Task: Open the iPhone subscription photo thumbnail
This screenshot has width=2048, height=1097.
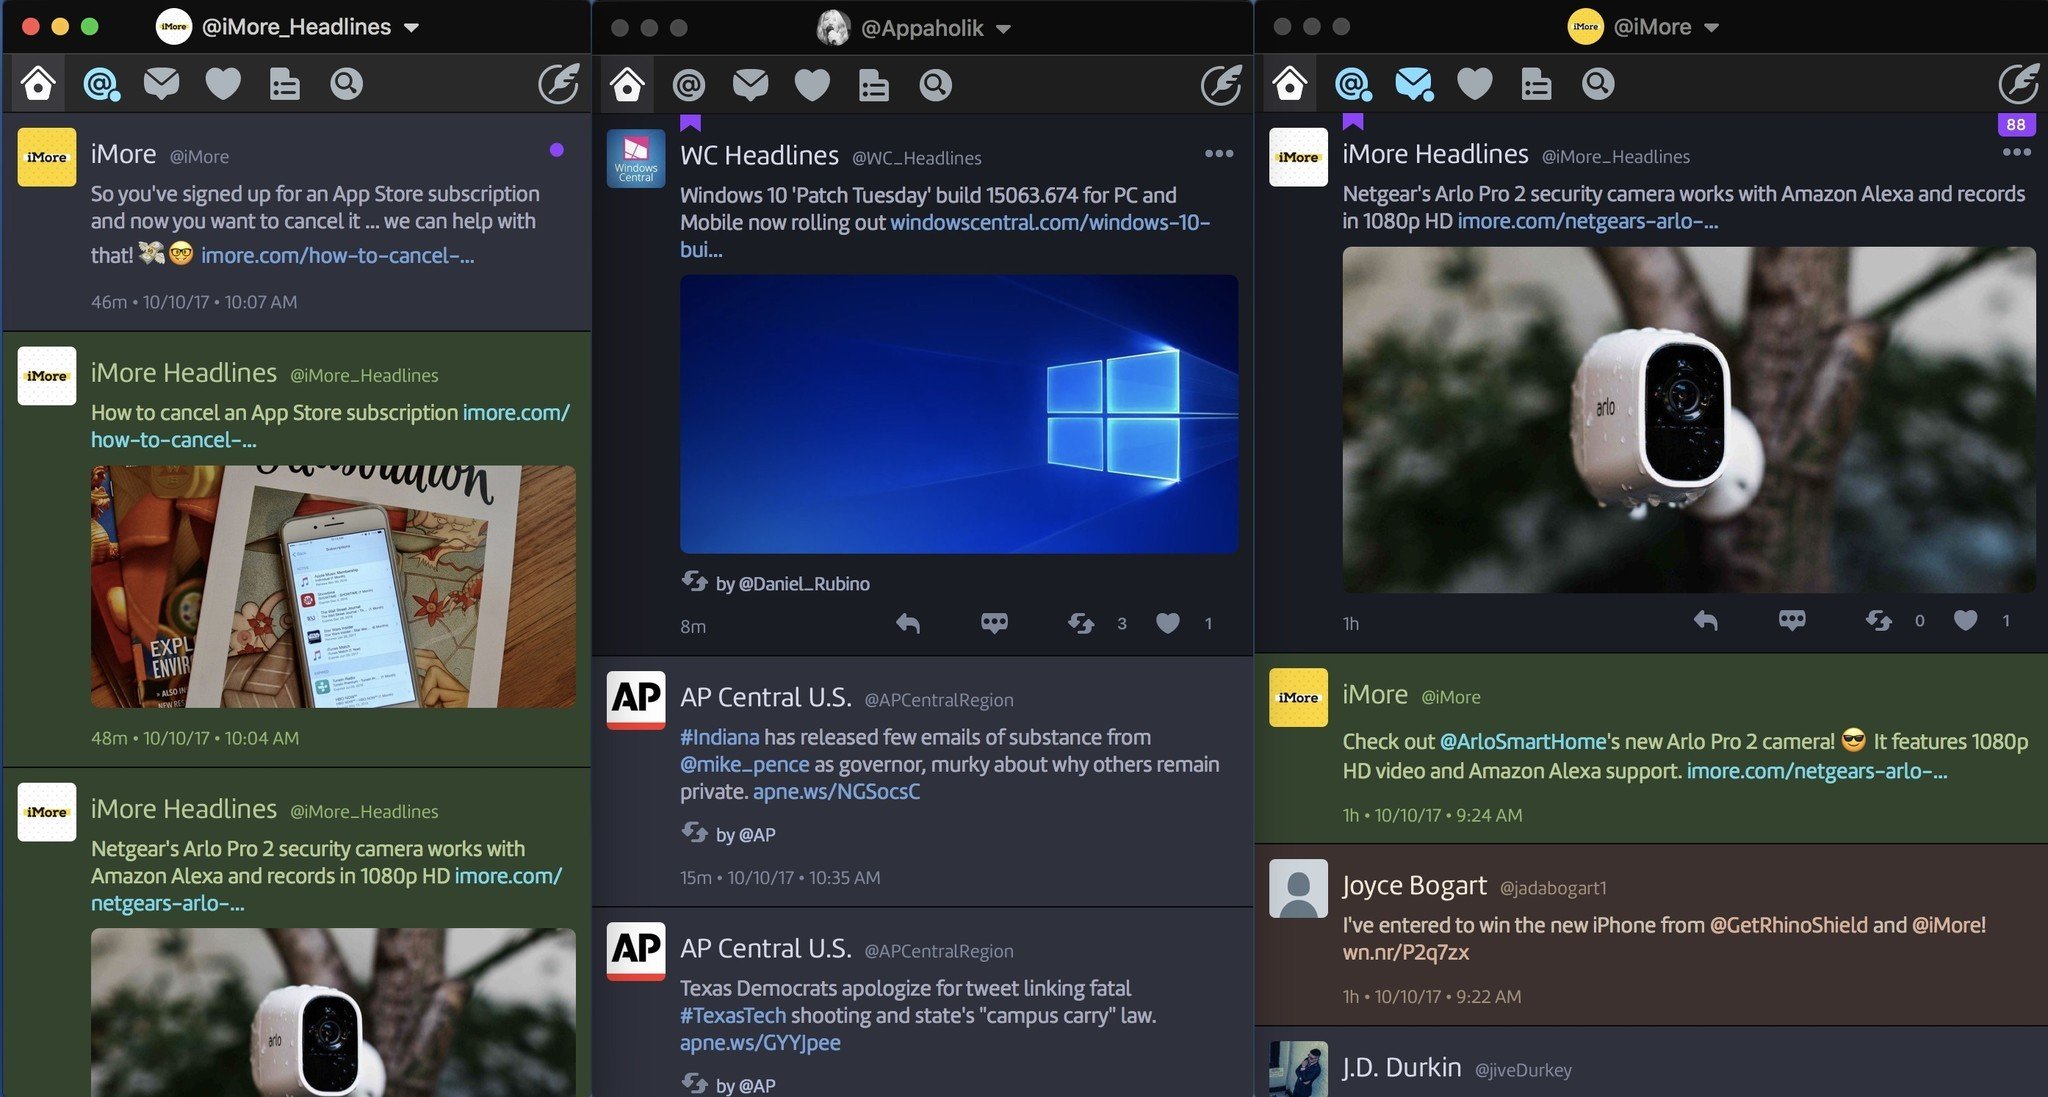Action: (333, 587)
